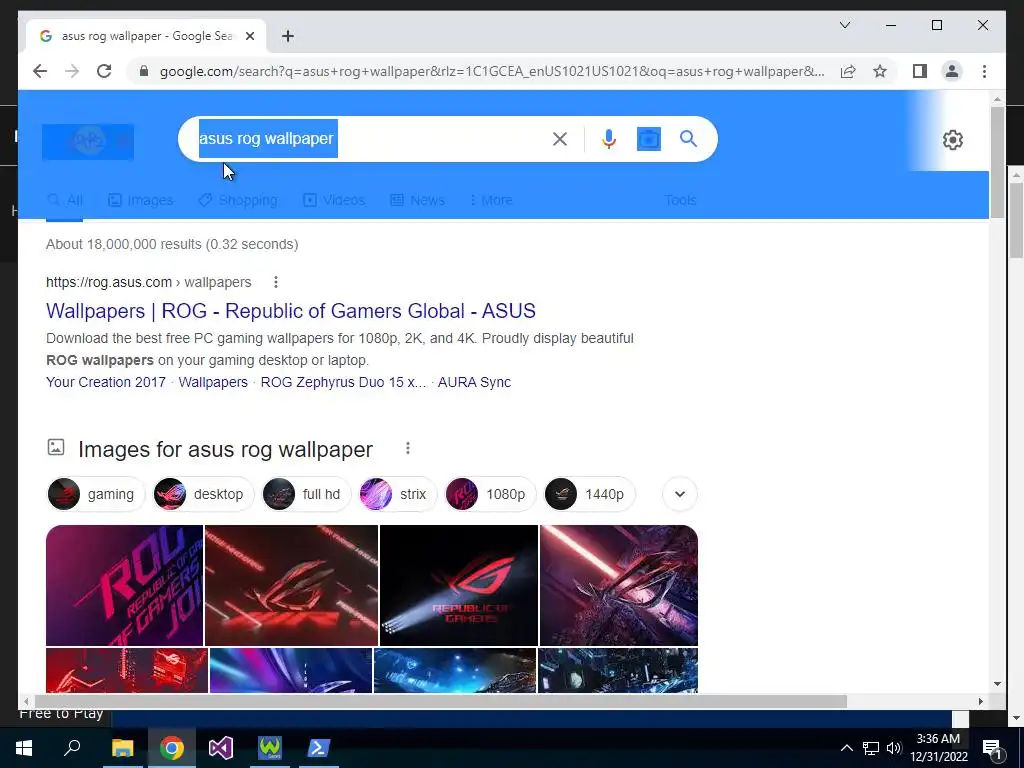Switch to the Images tab
Image resolution: width=1024 pixels, height=768 pixels.
[141, 200]
